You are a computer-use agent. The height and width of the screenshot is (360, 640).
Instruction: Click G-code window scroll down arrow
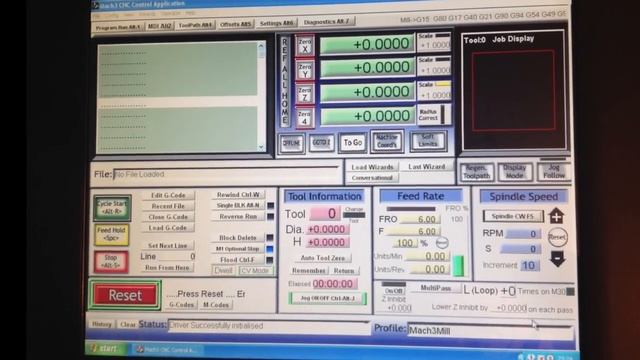[261, 147]
